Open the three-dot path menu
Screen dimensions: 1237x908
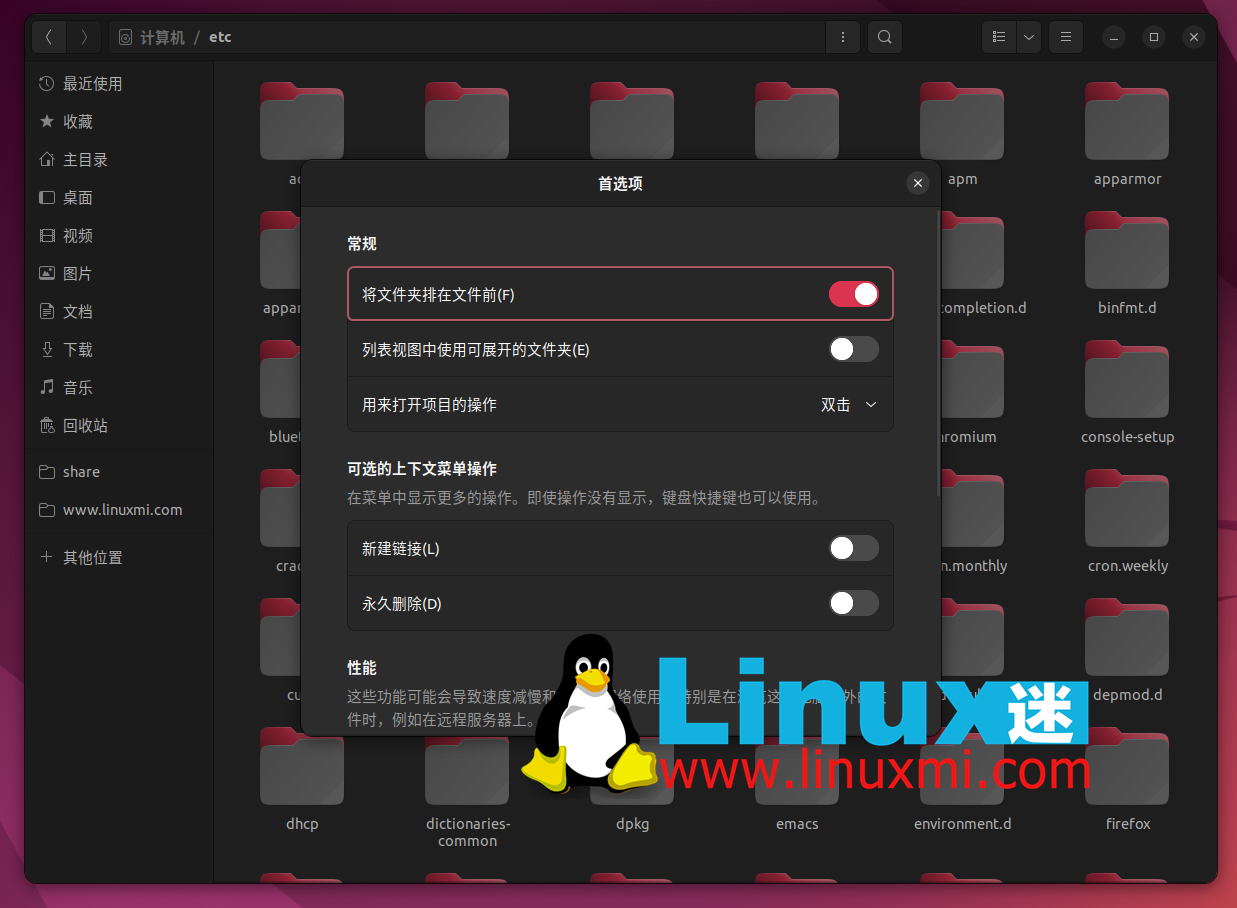tap(843, 37)
